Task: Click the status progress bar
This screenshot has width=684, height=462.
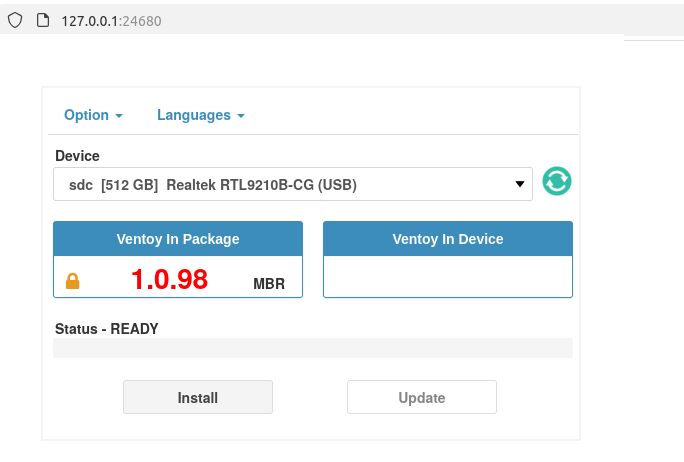Action: pos(312,348)
